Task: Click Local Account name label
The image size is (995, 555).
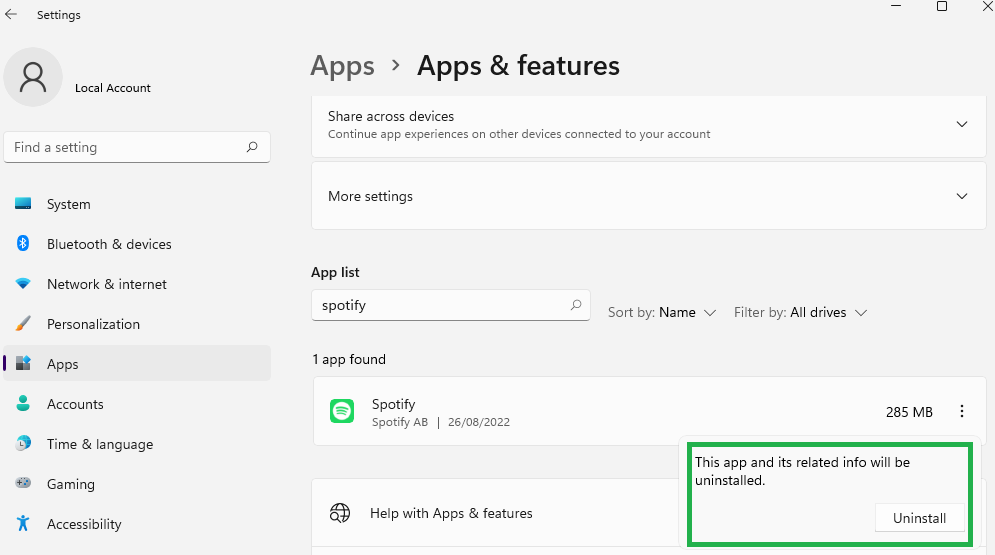Action: click(x=113, y=88)
